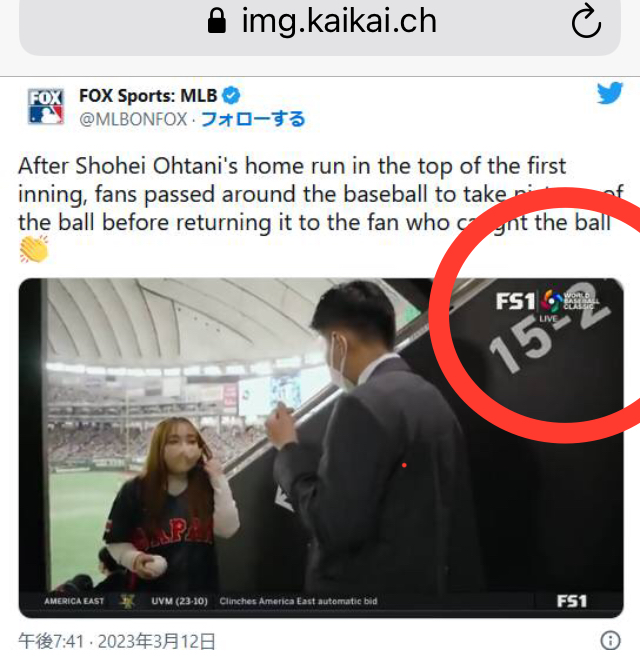The image size is (640, 666).
Task: Click the reload page icon in address bar
Action: click(586, 21)
